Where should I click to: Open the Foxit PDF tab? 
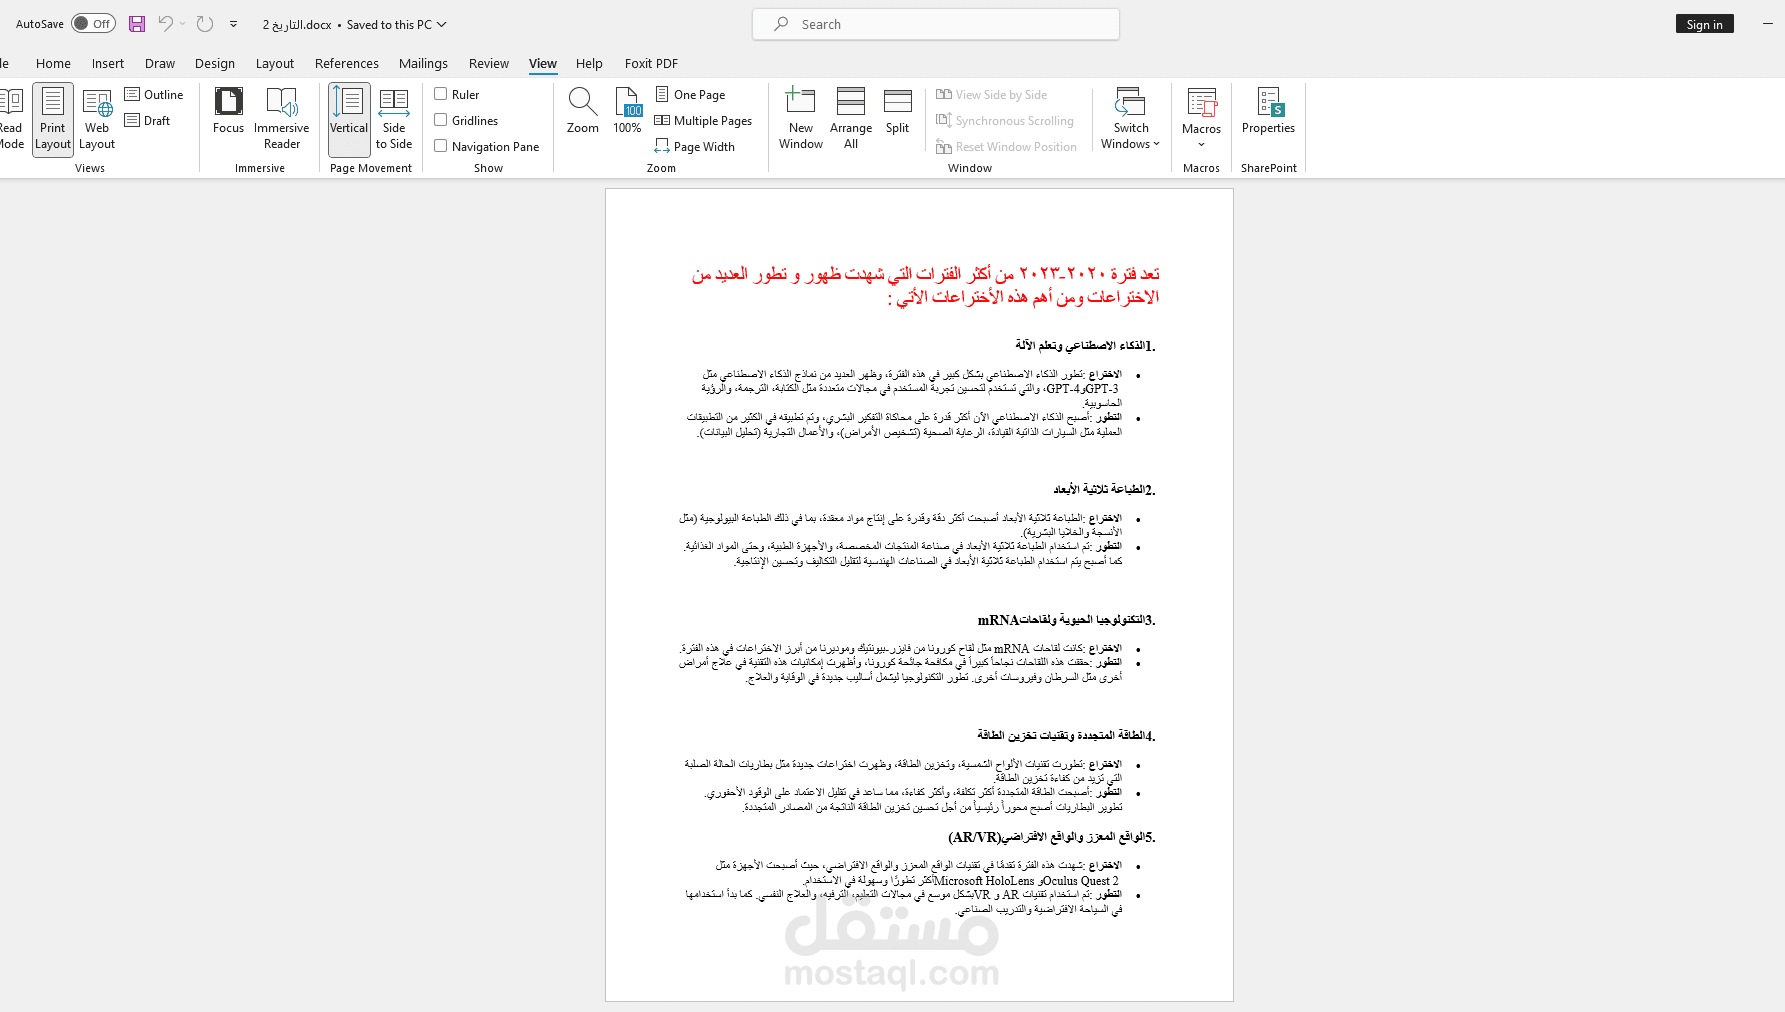click(x=651, y=63)
